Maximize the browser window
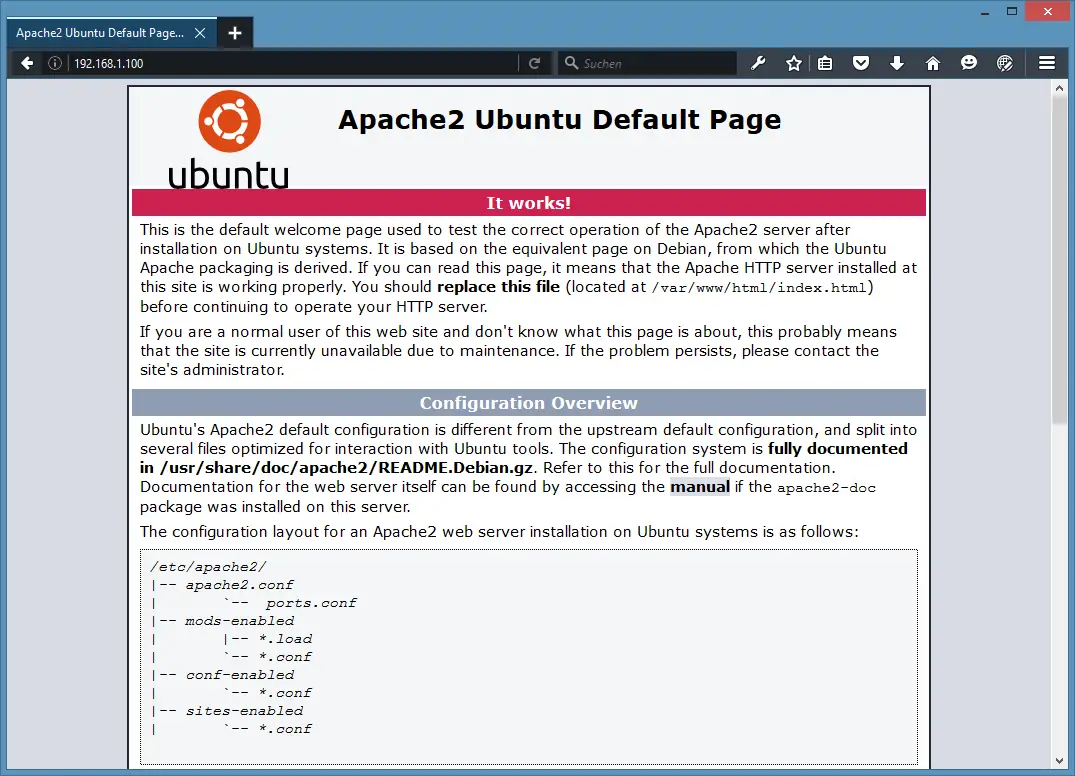 pyautogui.click(x=1012, y=12)
